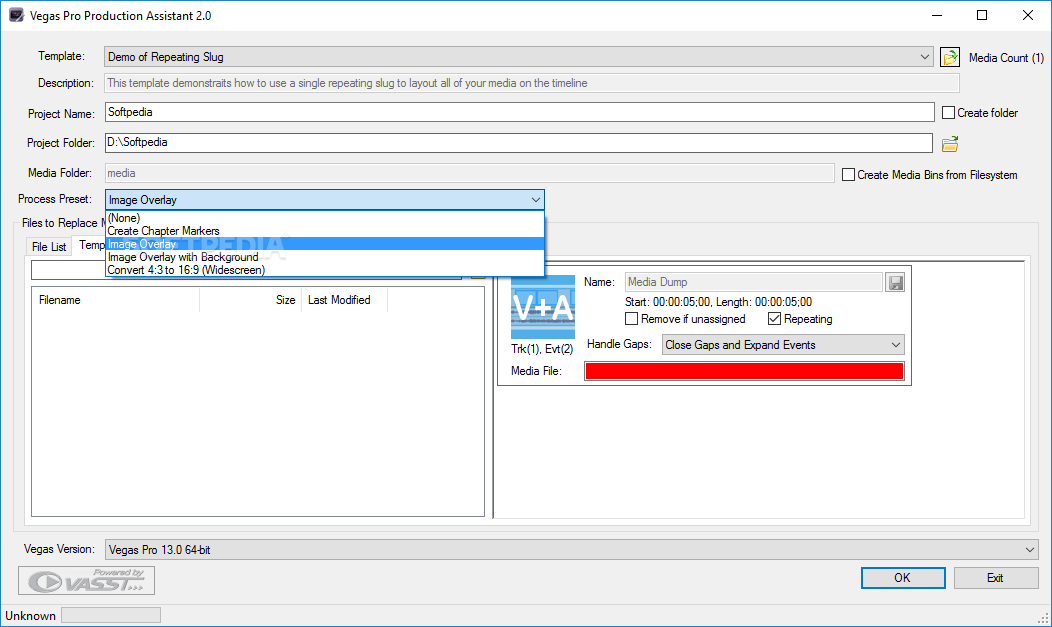Viewport: 1052px width, 627px height.
Task: Click the Start and Length time text
Action: pyautogui.click(x=719, y=302)
